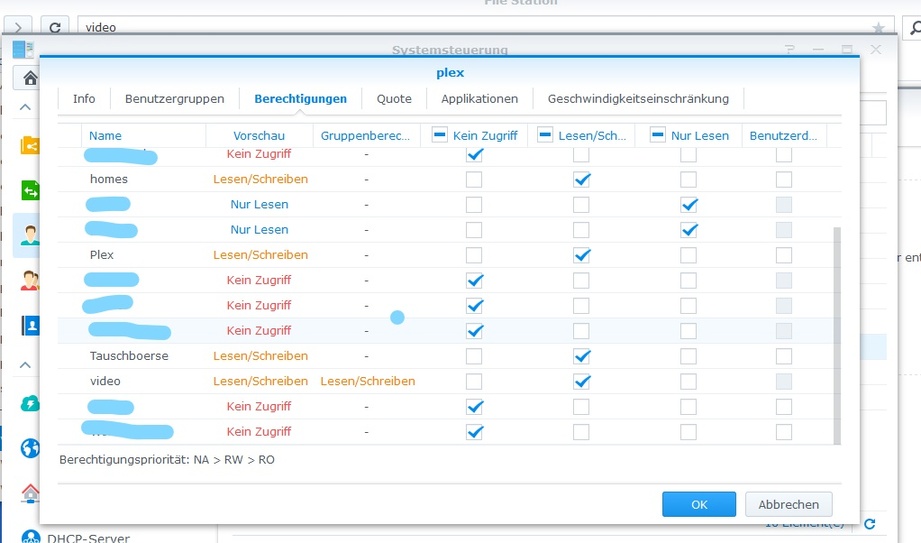Click the permissions list scrollbar
Viewport: 921px width, 543px height.
(x=837, y=335)
